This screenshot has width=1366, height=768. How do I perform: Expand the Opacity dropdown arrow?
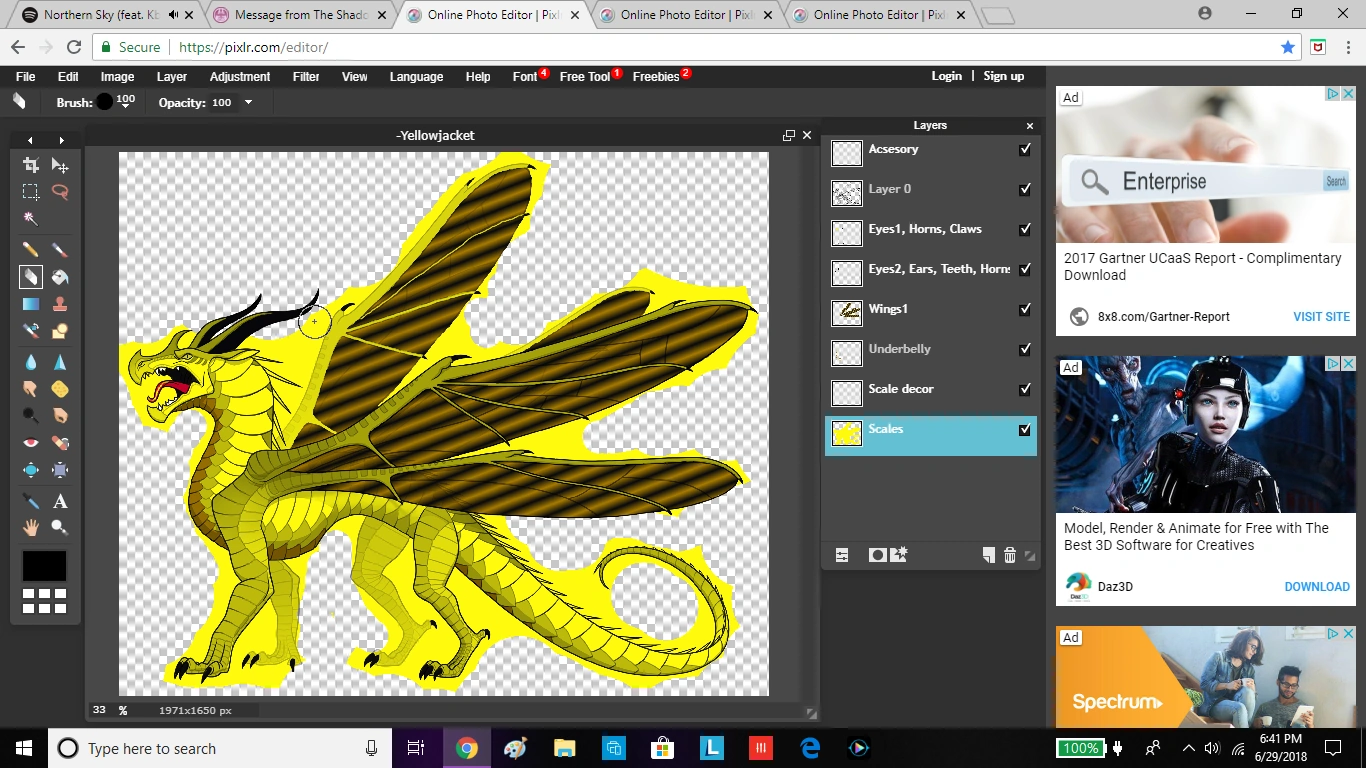coord(248,103)
